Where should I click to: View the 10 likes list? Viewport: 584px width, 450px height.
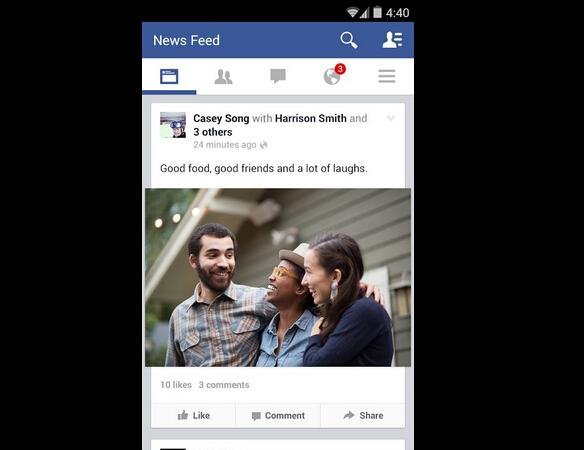tap(176, 385)
